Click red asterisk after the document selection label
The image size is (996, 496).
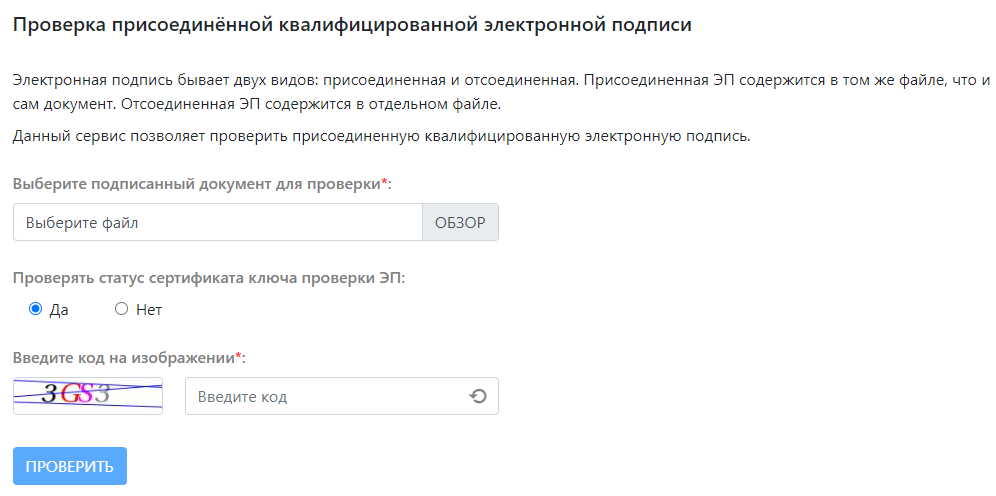coord(386,183)
